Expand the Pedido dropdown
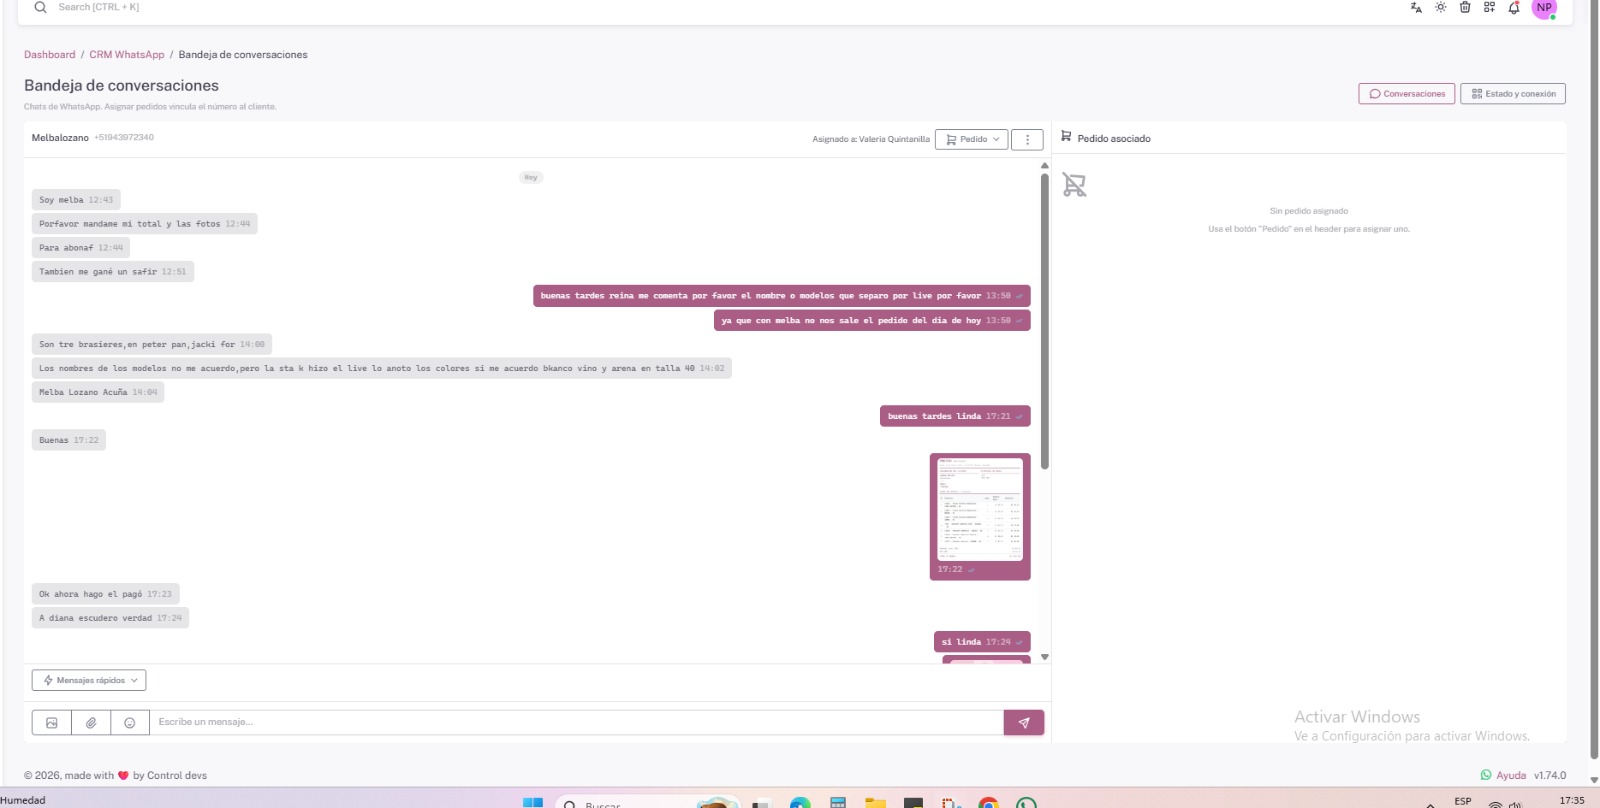 tap(972, 140)
